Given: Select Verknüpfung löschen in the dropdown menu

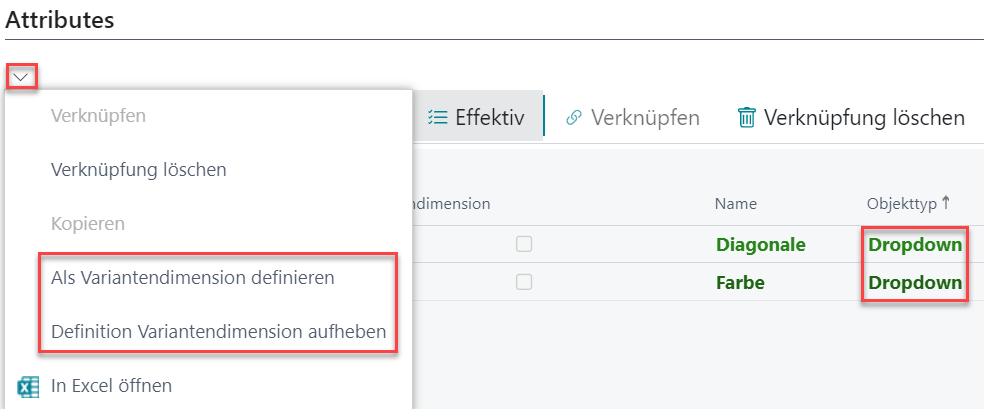Looking at the screenshot, I should tap(139, 169).
